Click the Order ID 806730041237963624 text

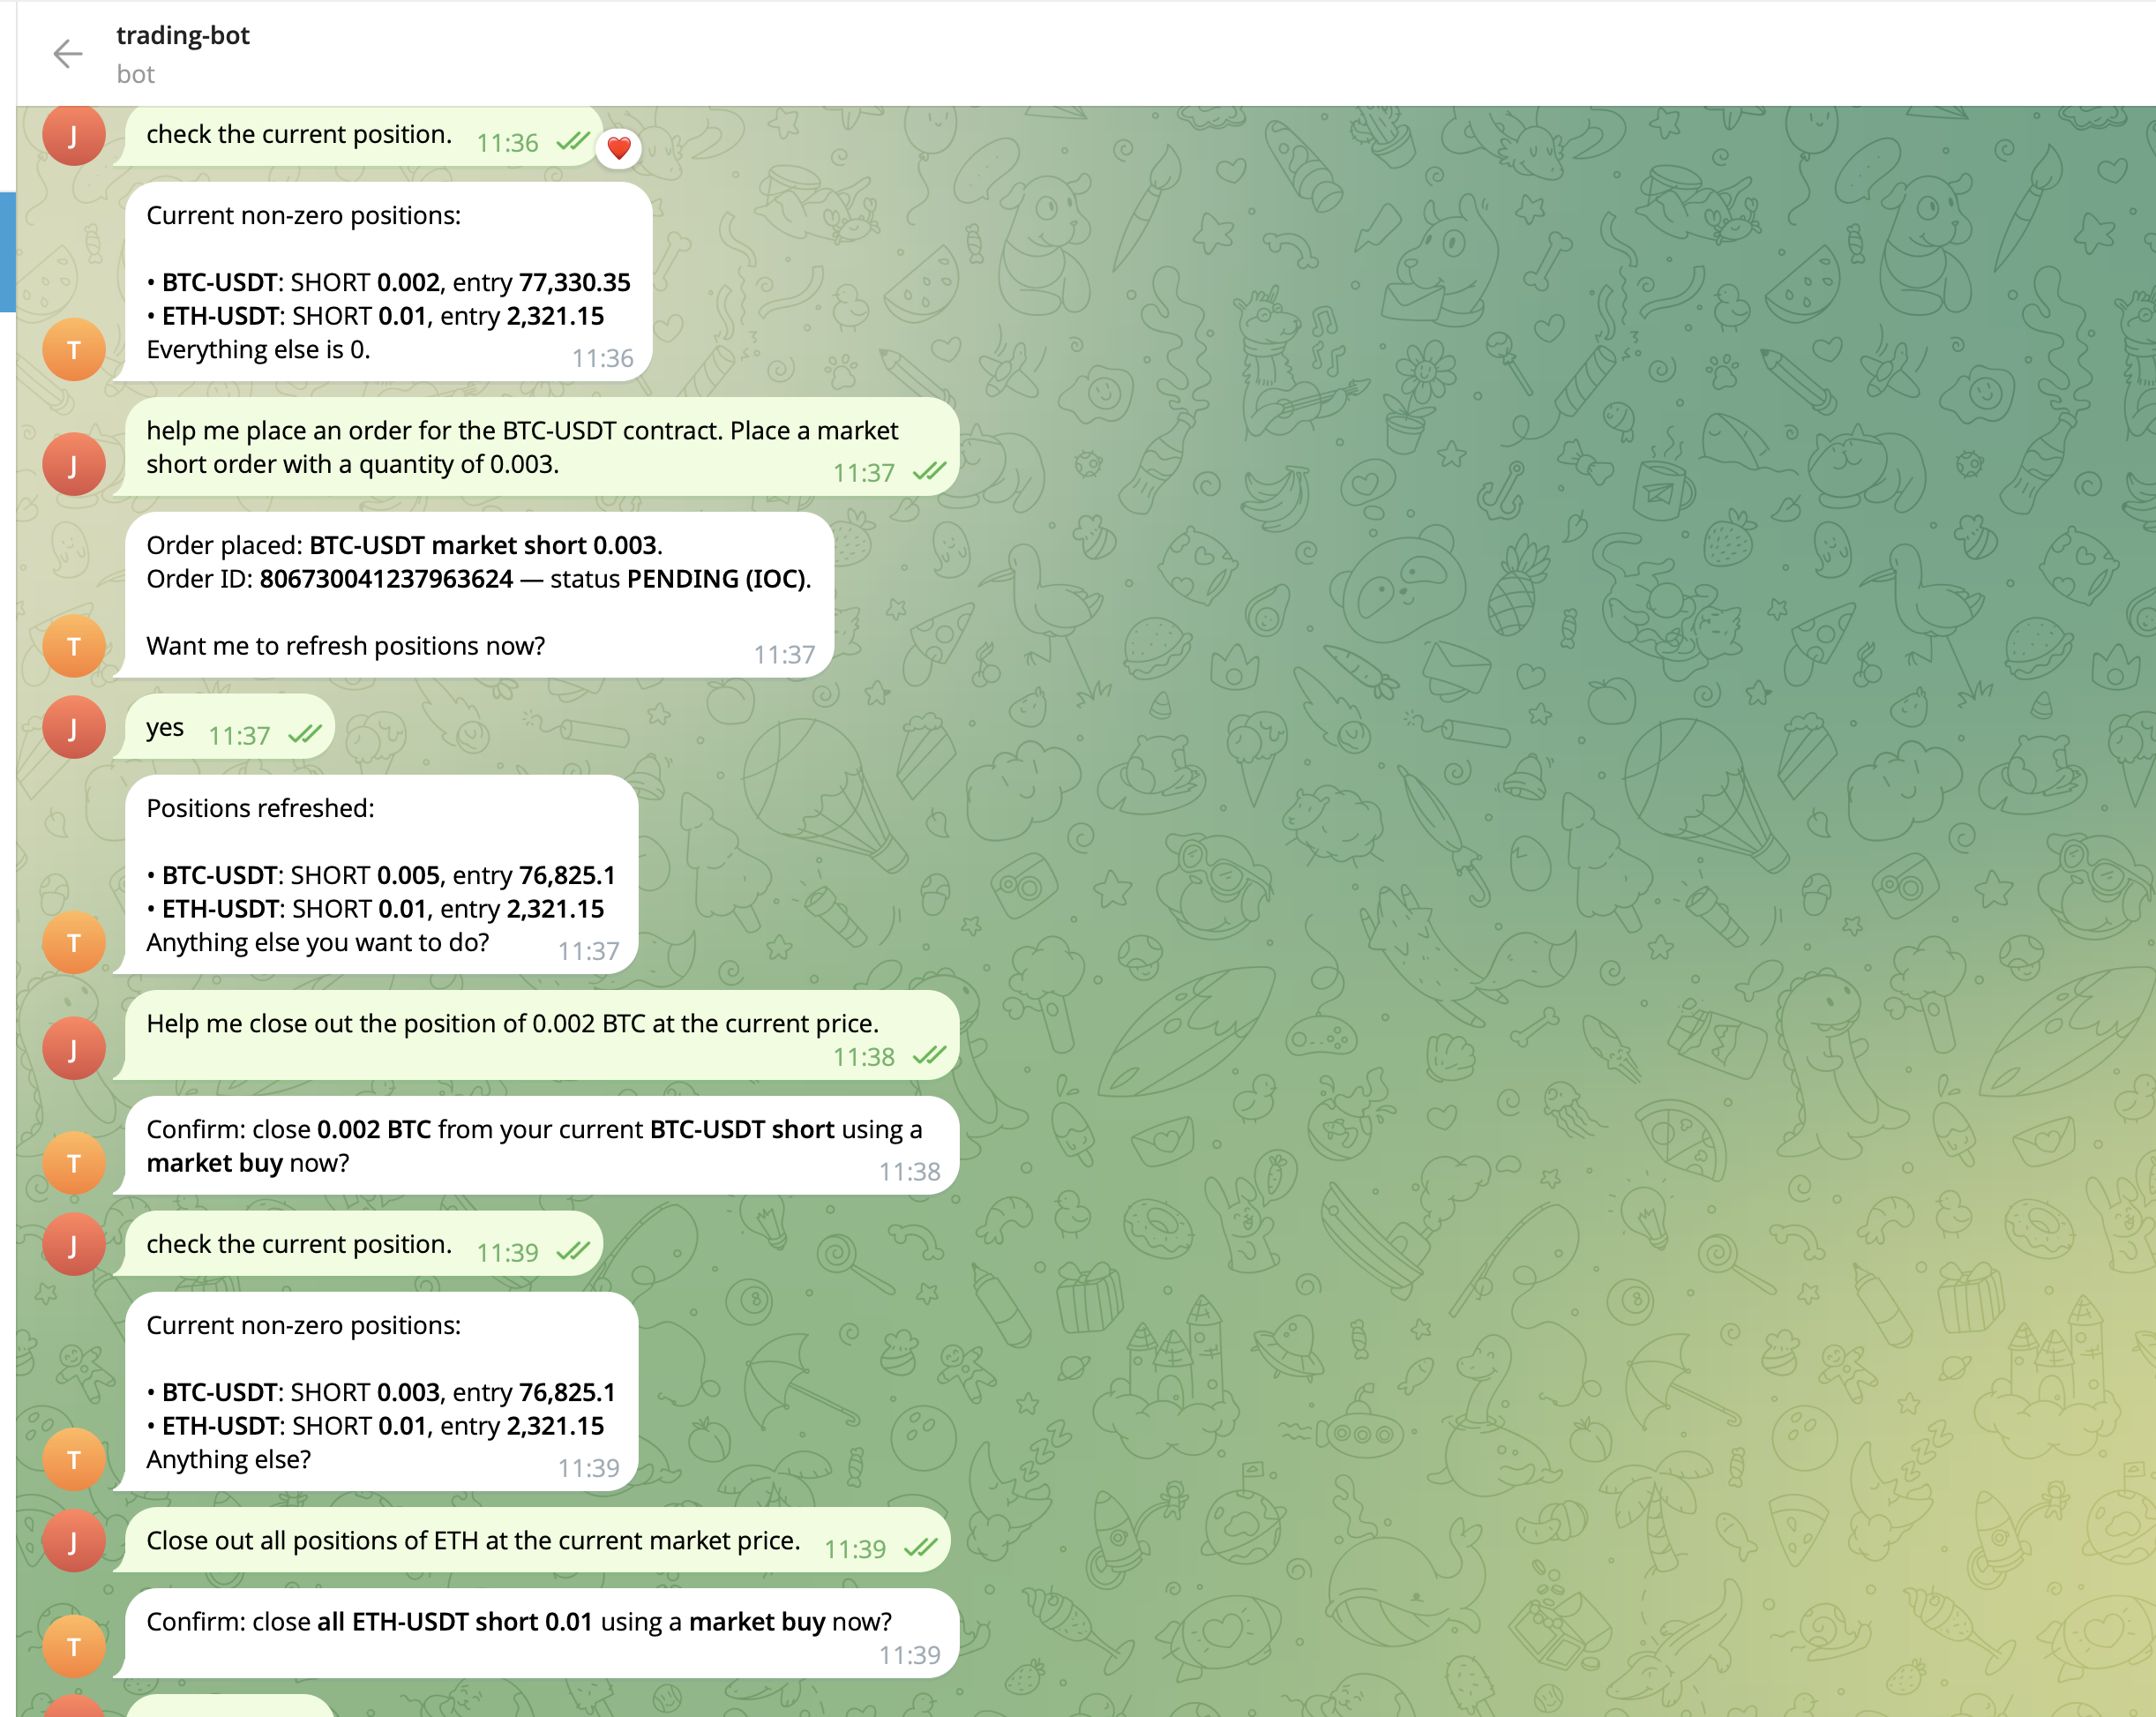[386, 579]
